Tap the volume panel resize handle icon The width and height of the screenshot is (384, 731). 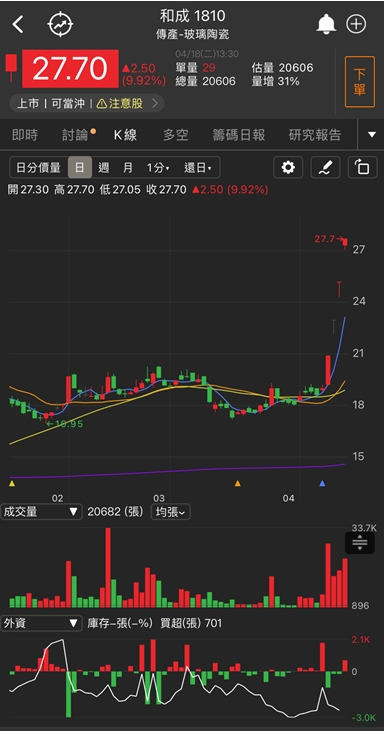pyautogui.click(x=360, y=543)
